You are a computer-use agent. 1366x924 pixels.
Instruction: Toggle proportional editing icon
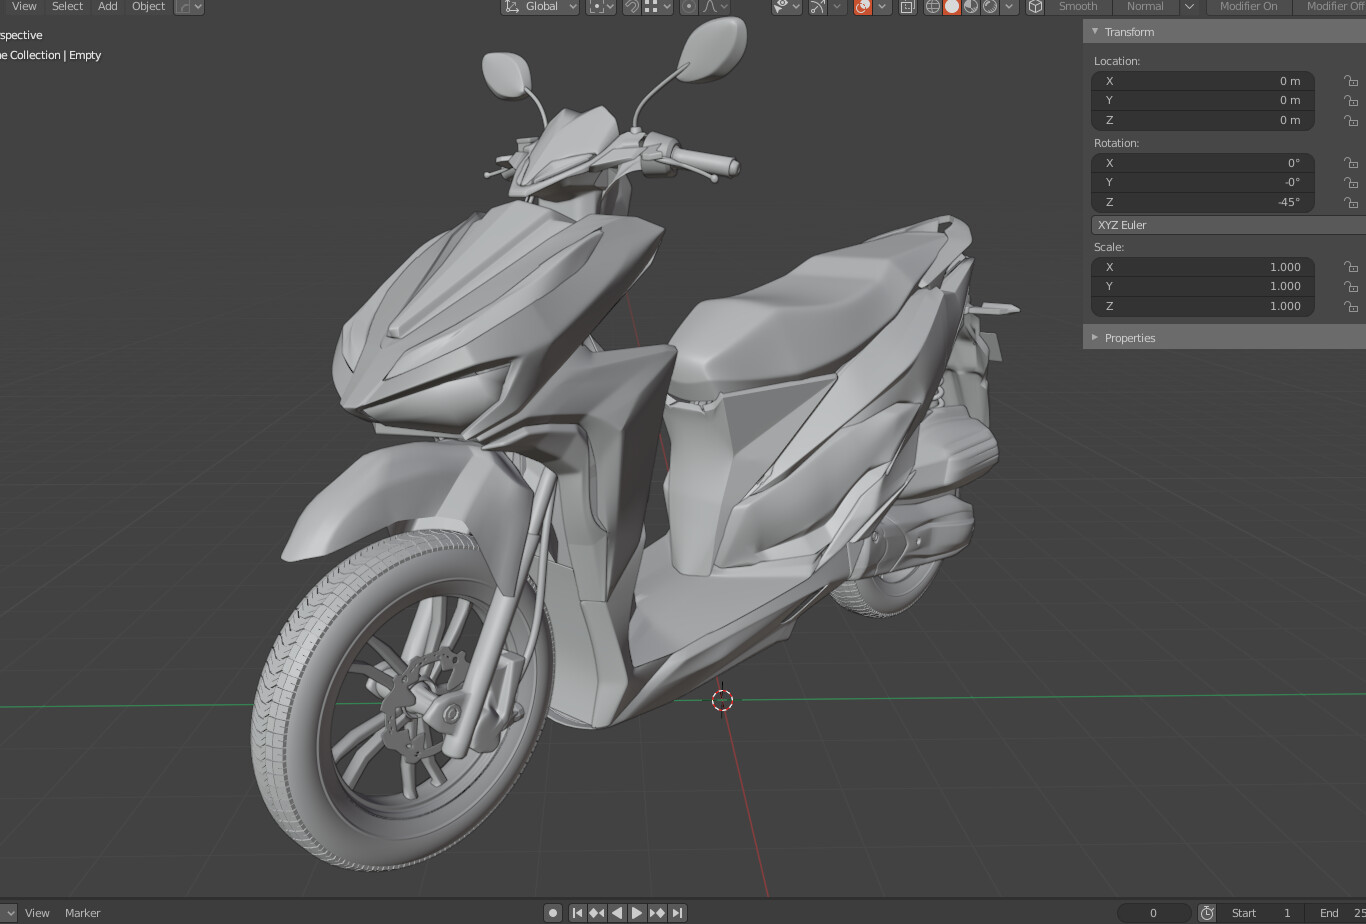click(689, 6)
